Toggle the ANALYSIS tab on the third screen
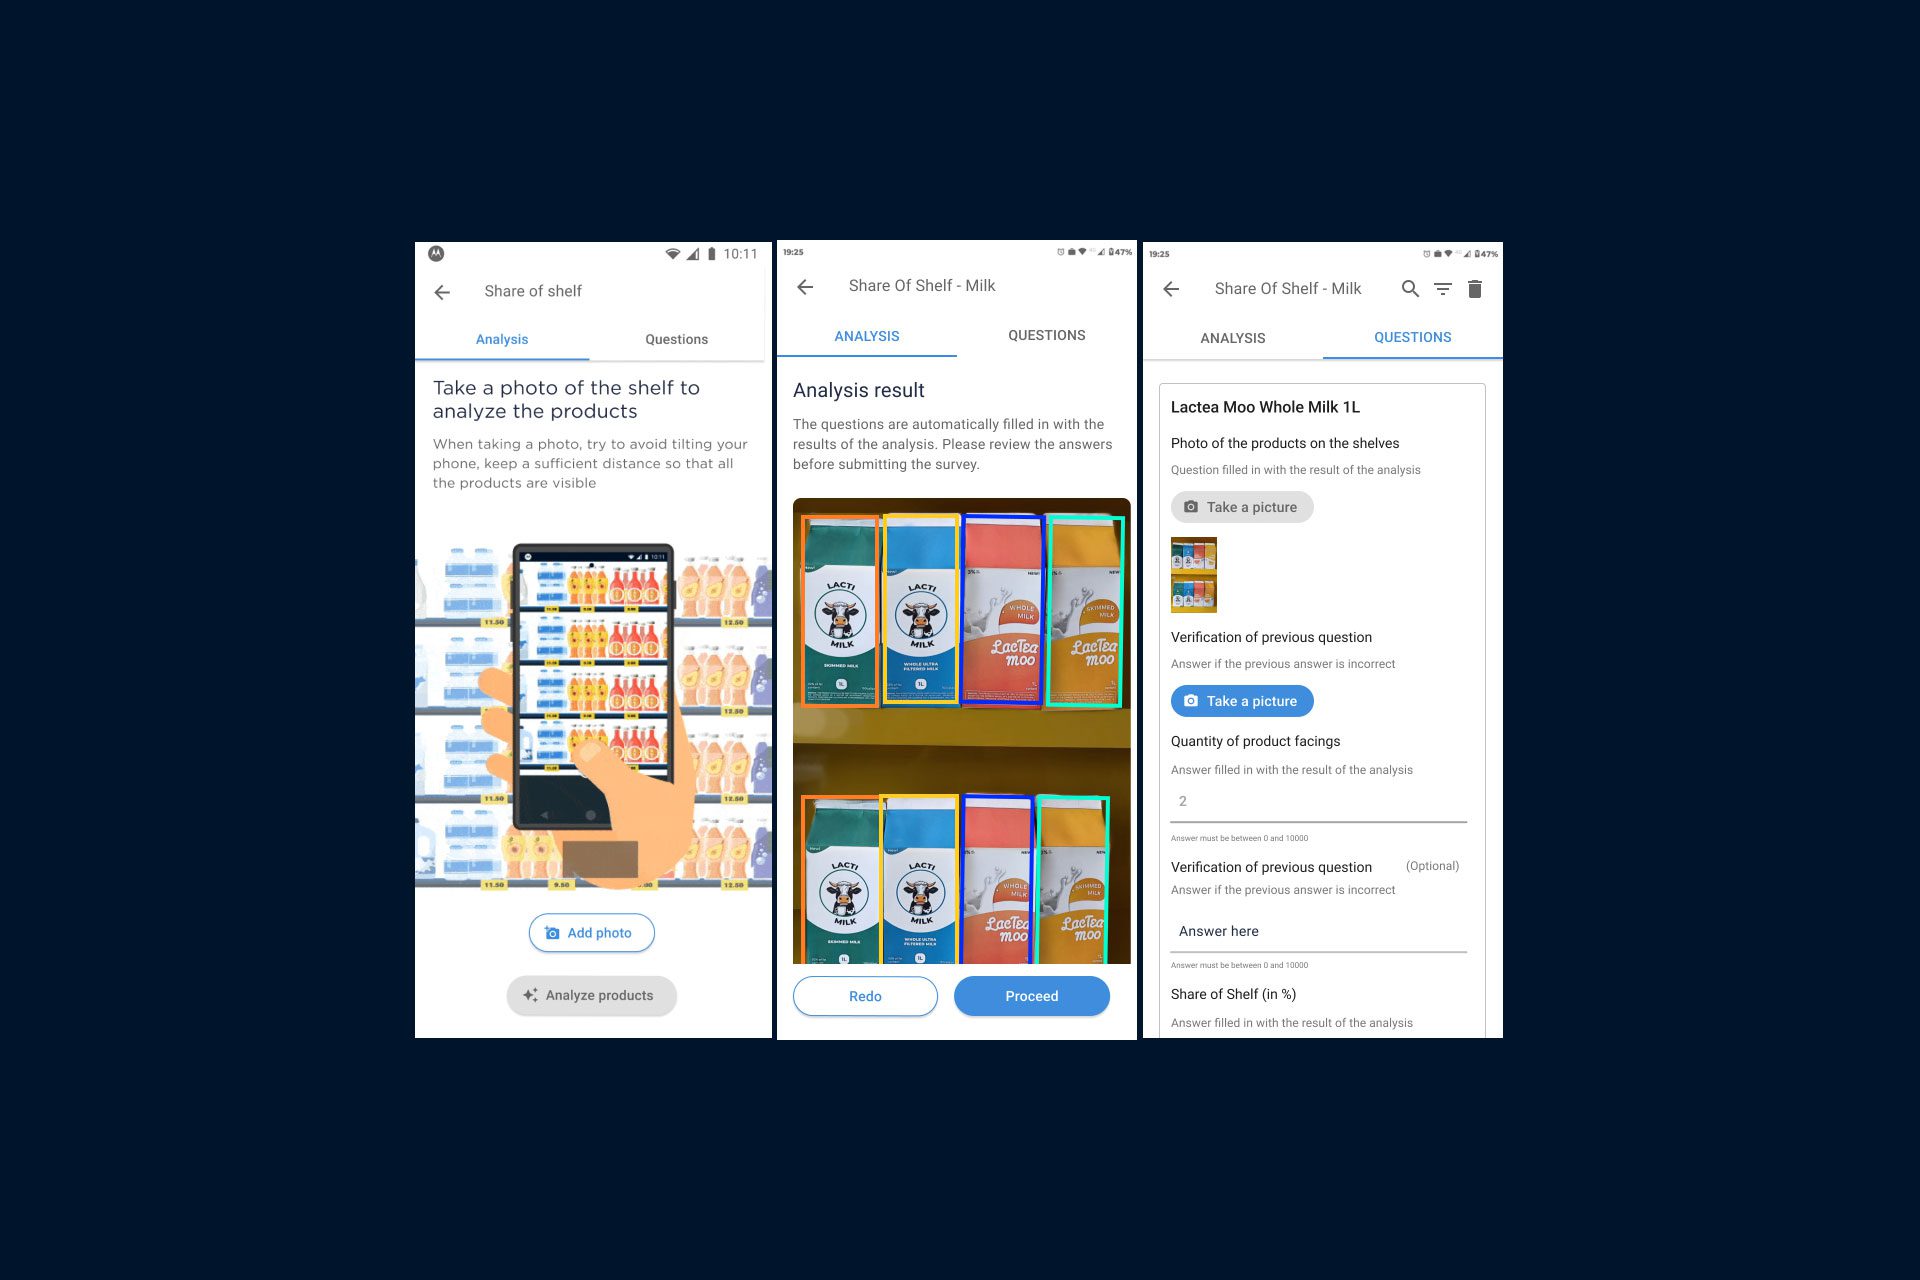 pyautogui.click(x=1233, y=337)
